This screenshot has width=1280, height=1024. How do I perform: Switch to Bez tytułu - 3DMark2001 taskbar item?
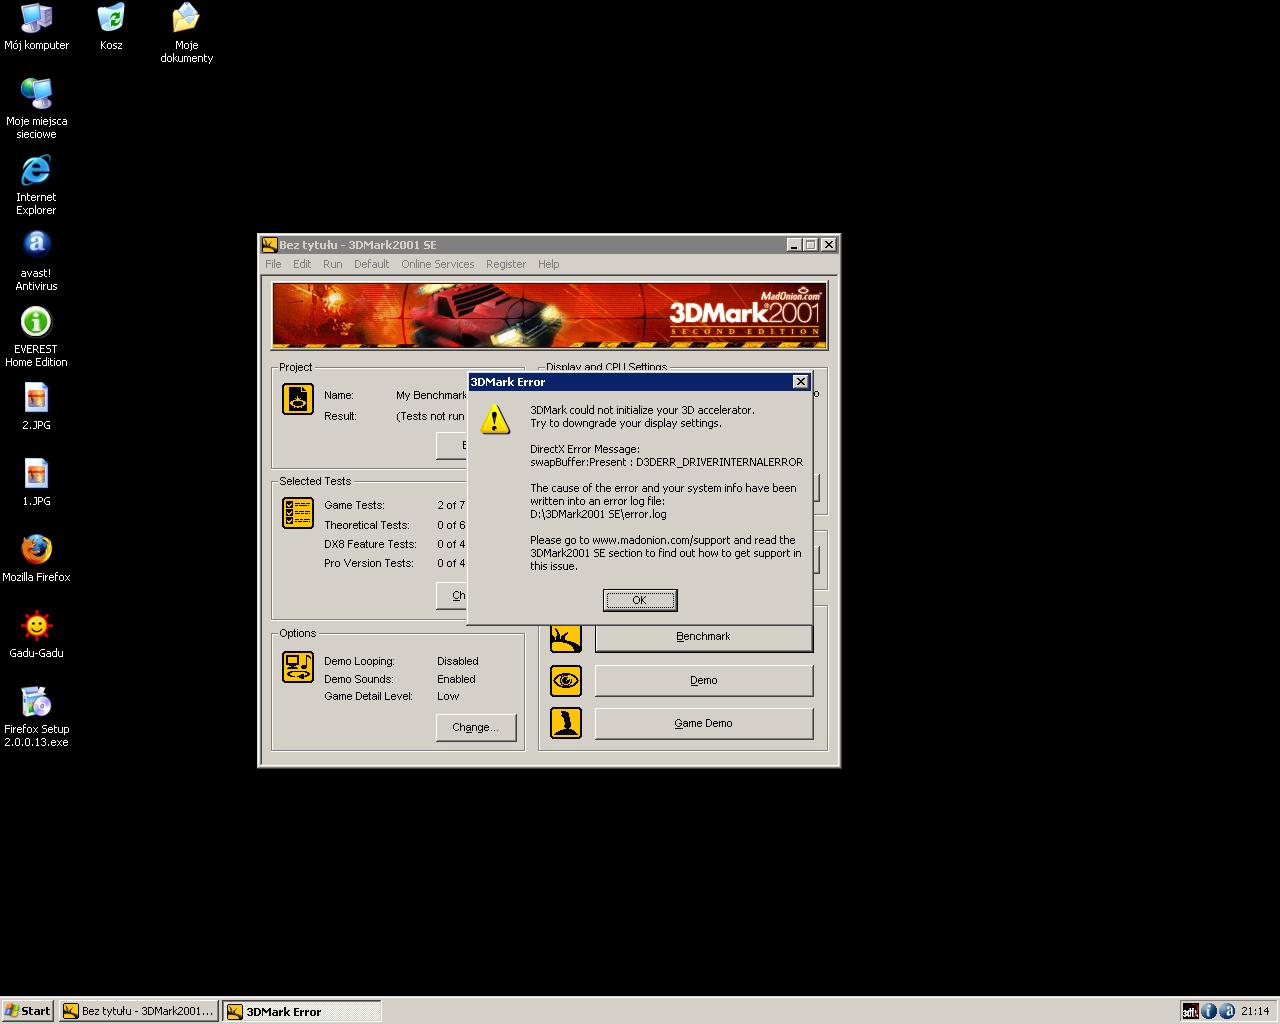coord(138,1011)
